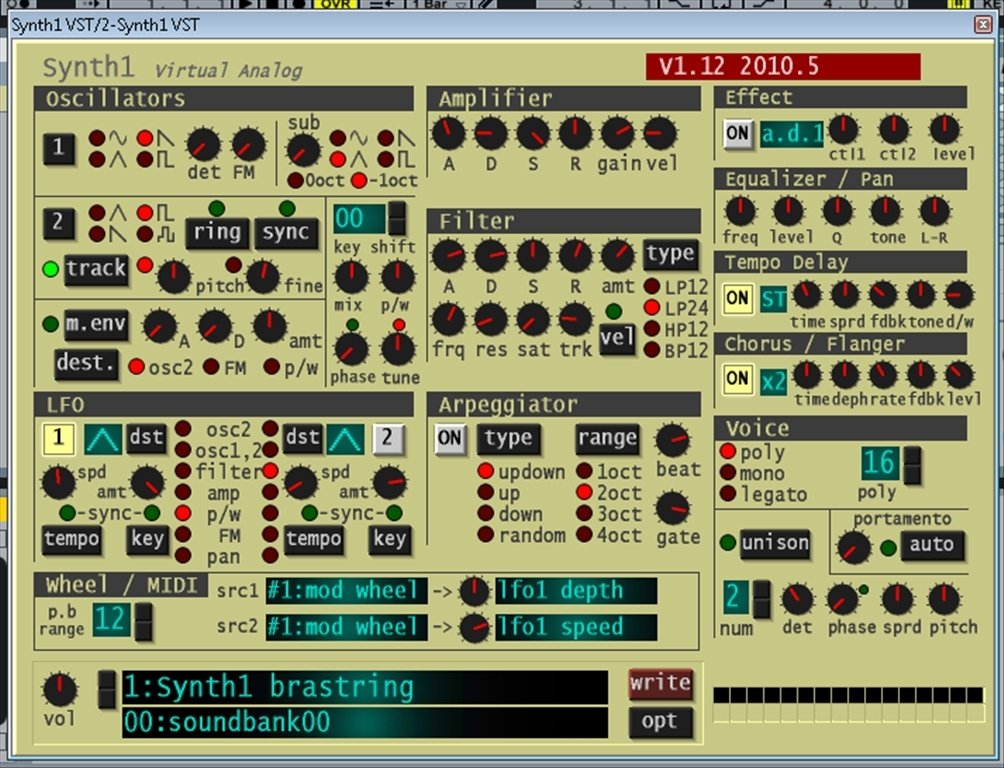Select LFO 2 slot button

[x=388, y=439]
